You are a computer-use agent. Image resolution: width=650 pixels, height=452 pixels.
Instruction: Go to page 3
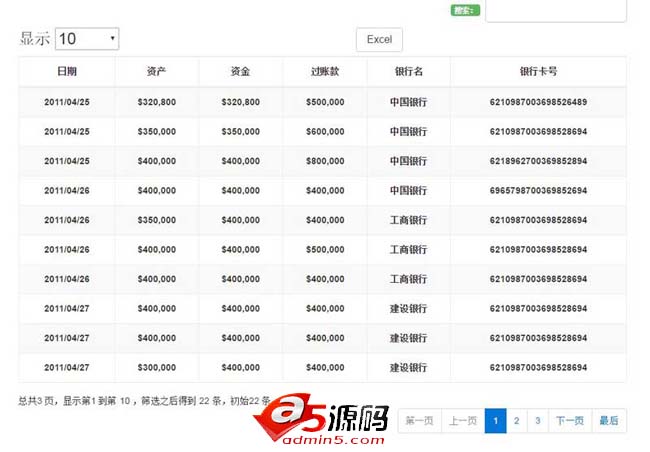coord(538,421)
